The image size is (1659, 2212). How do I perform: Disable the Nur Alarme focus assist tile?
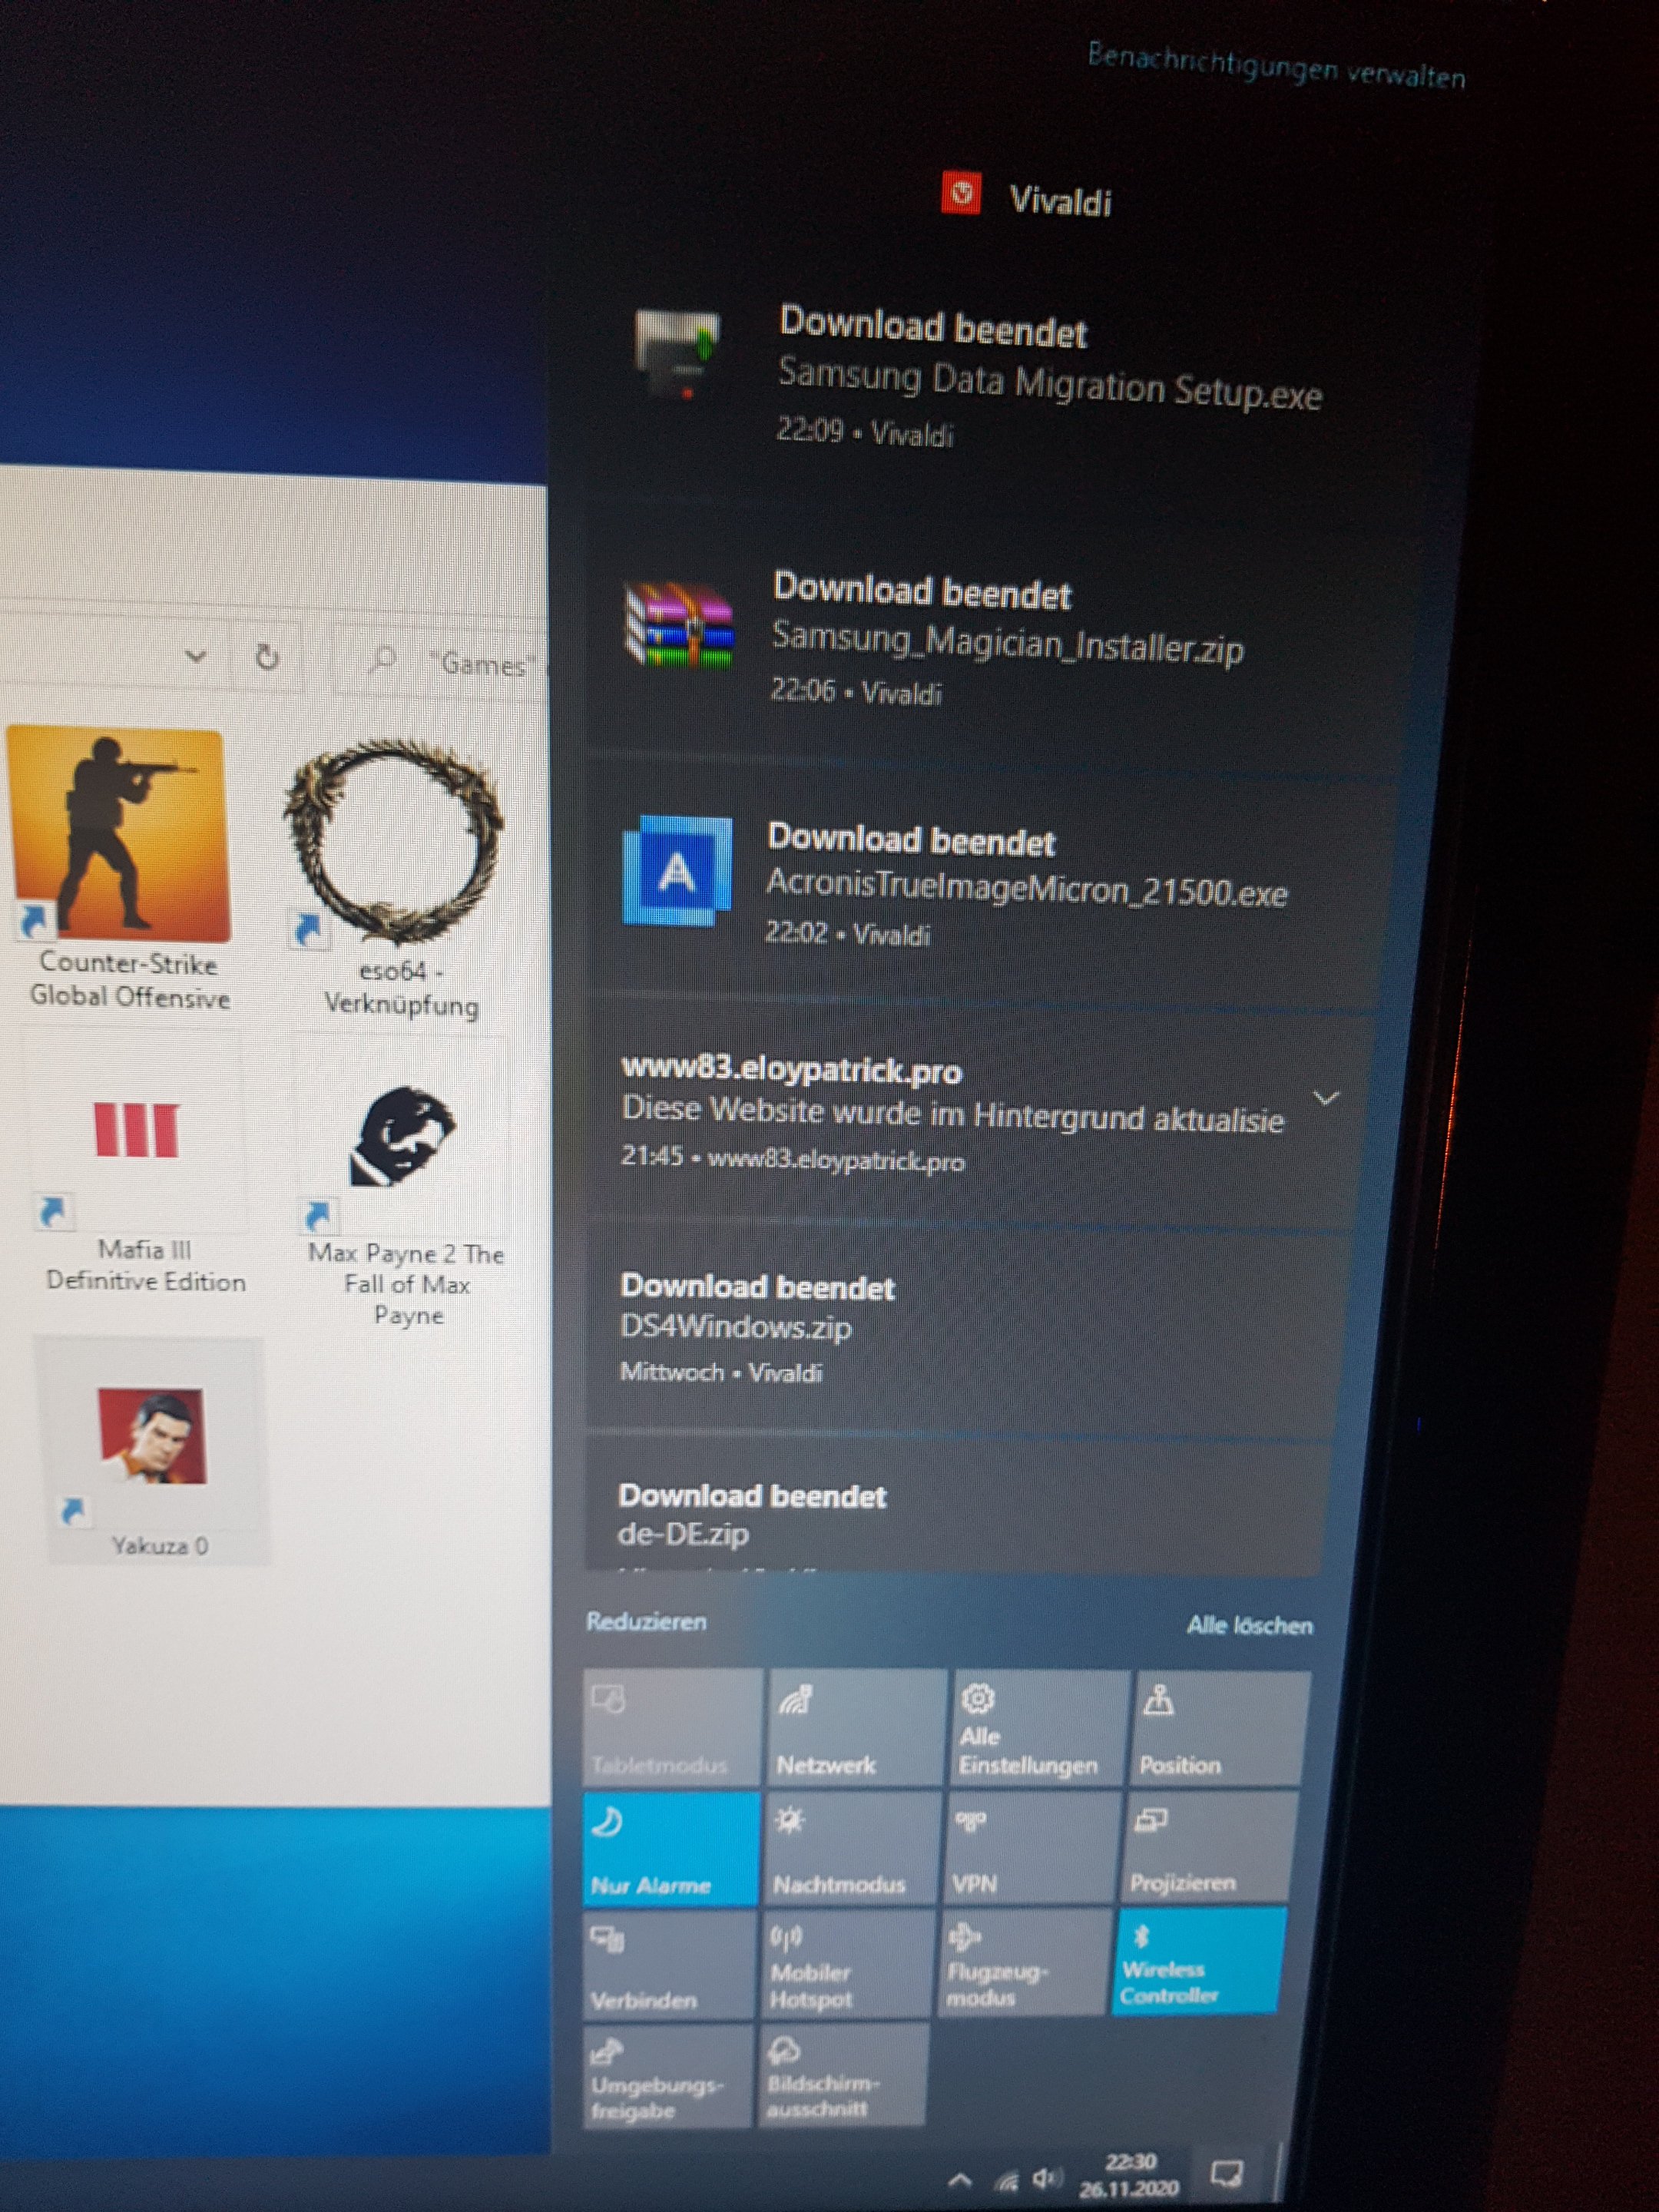[671, 1849]
